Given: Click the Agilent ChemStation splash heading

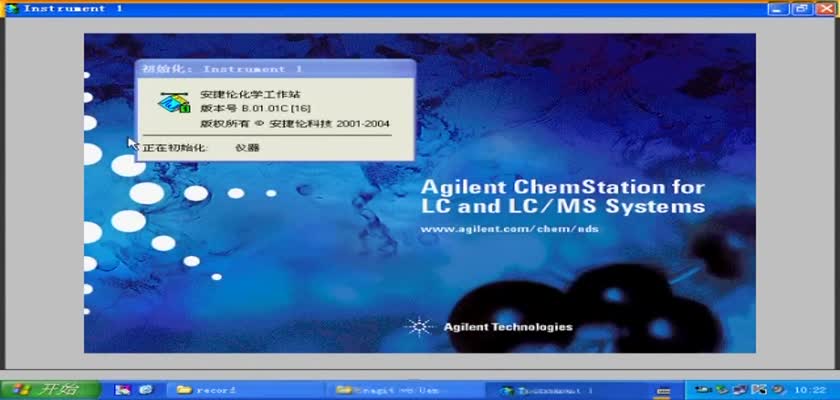Looking at the screenshot, I should (562, 196).
